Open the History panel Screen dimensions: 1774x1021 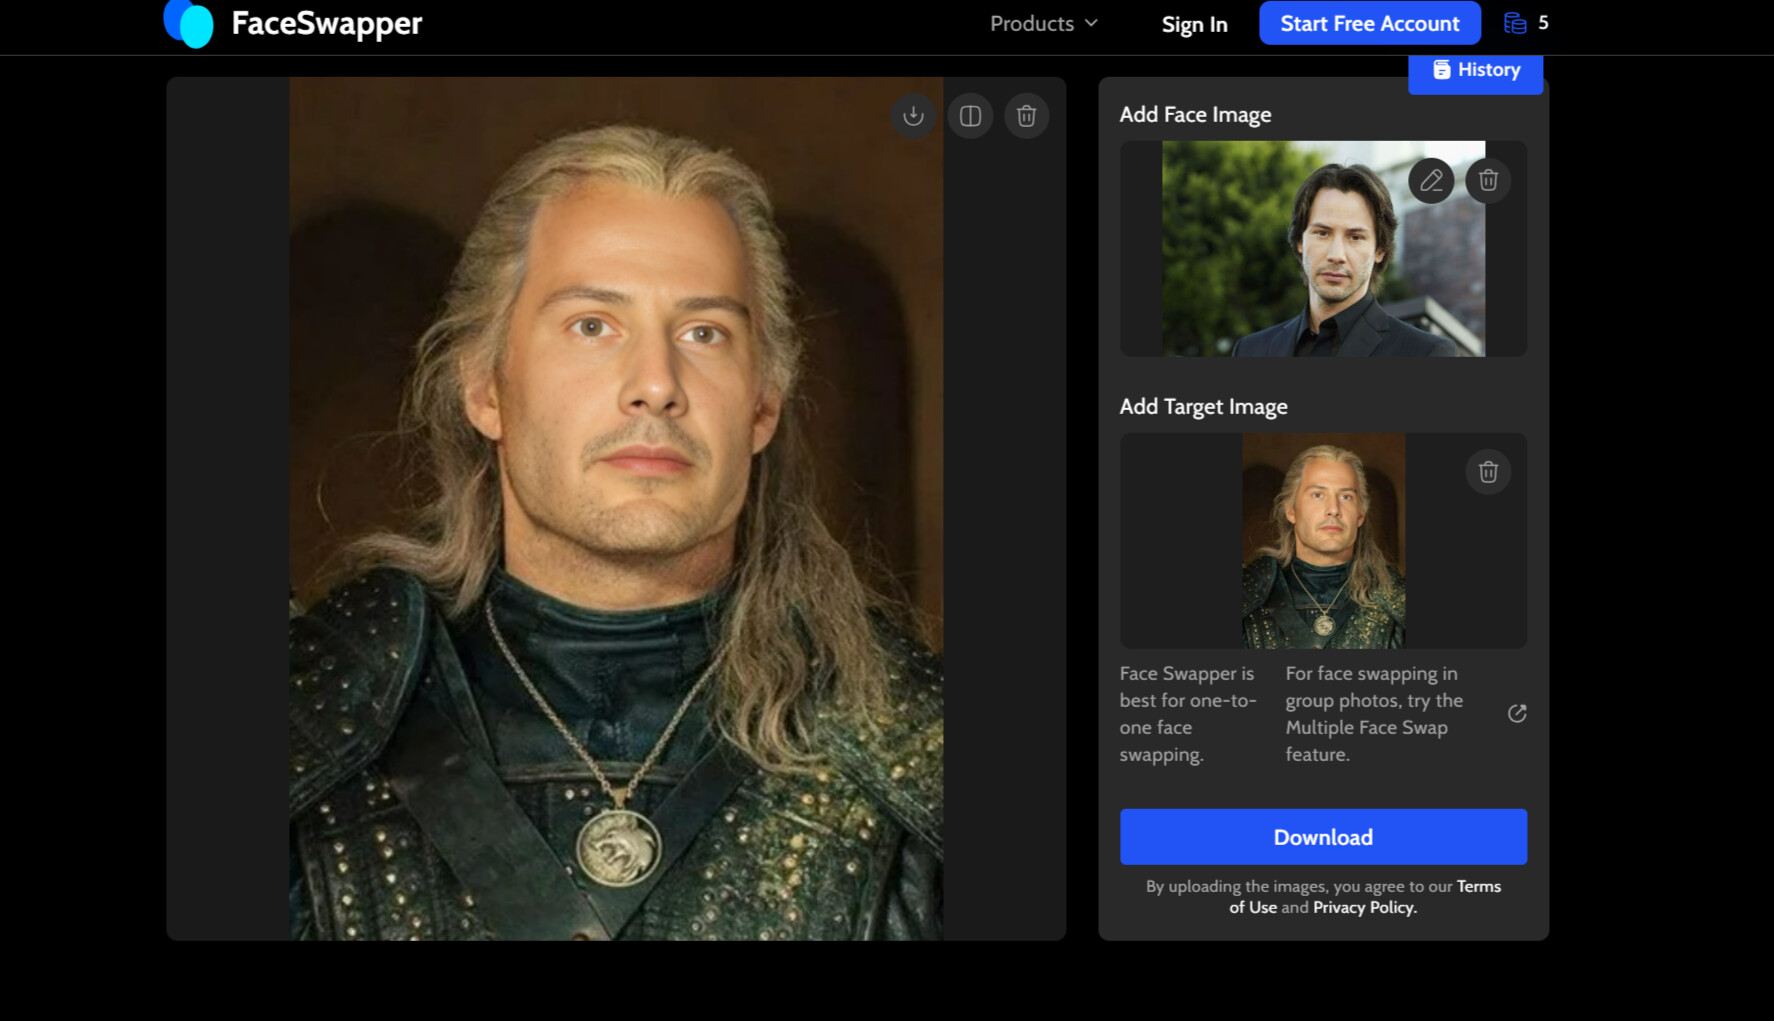(1476, 70)
